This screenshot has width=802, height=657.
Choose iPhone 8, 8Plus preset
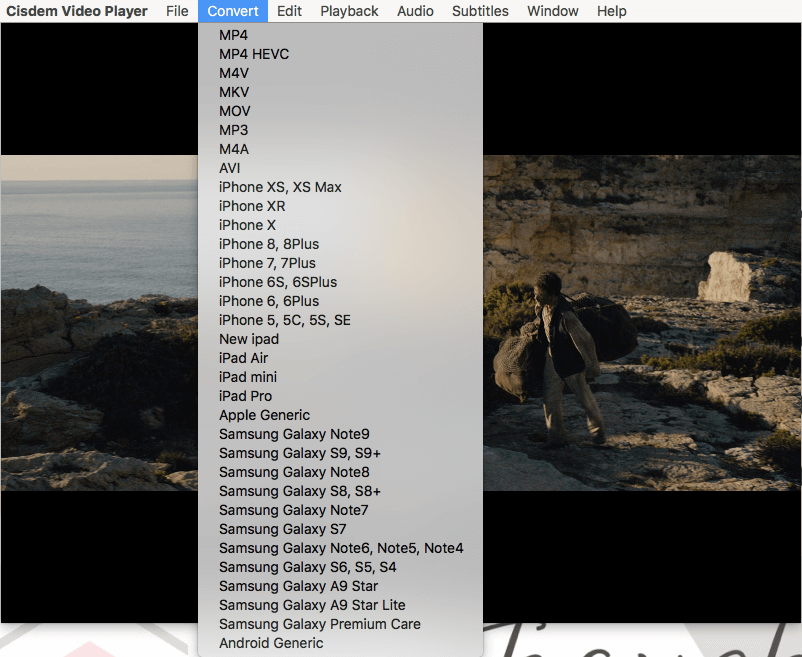tap(340, 244)
